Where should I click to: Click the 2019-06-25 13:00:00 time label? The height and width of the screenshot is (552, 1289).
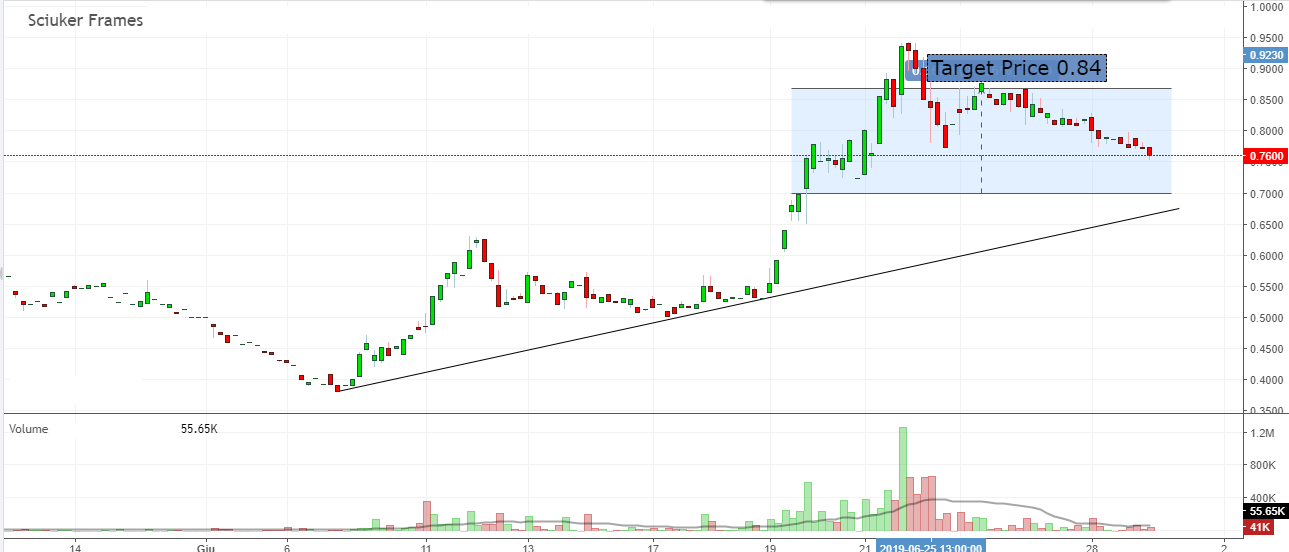click(932, 546)
